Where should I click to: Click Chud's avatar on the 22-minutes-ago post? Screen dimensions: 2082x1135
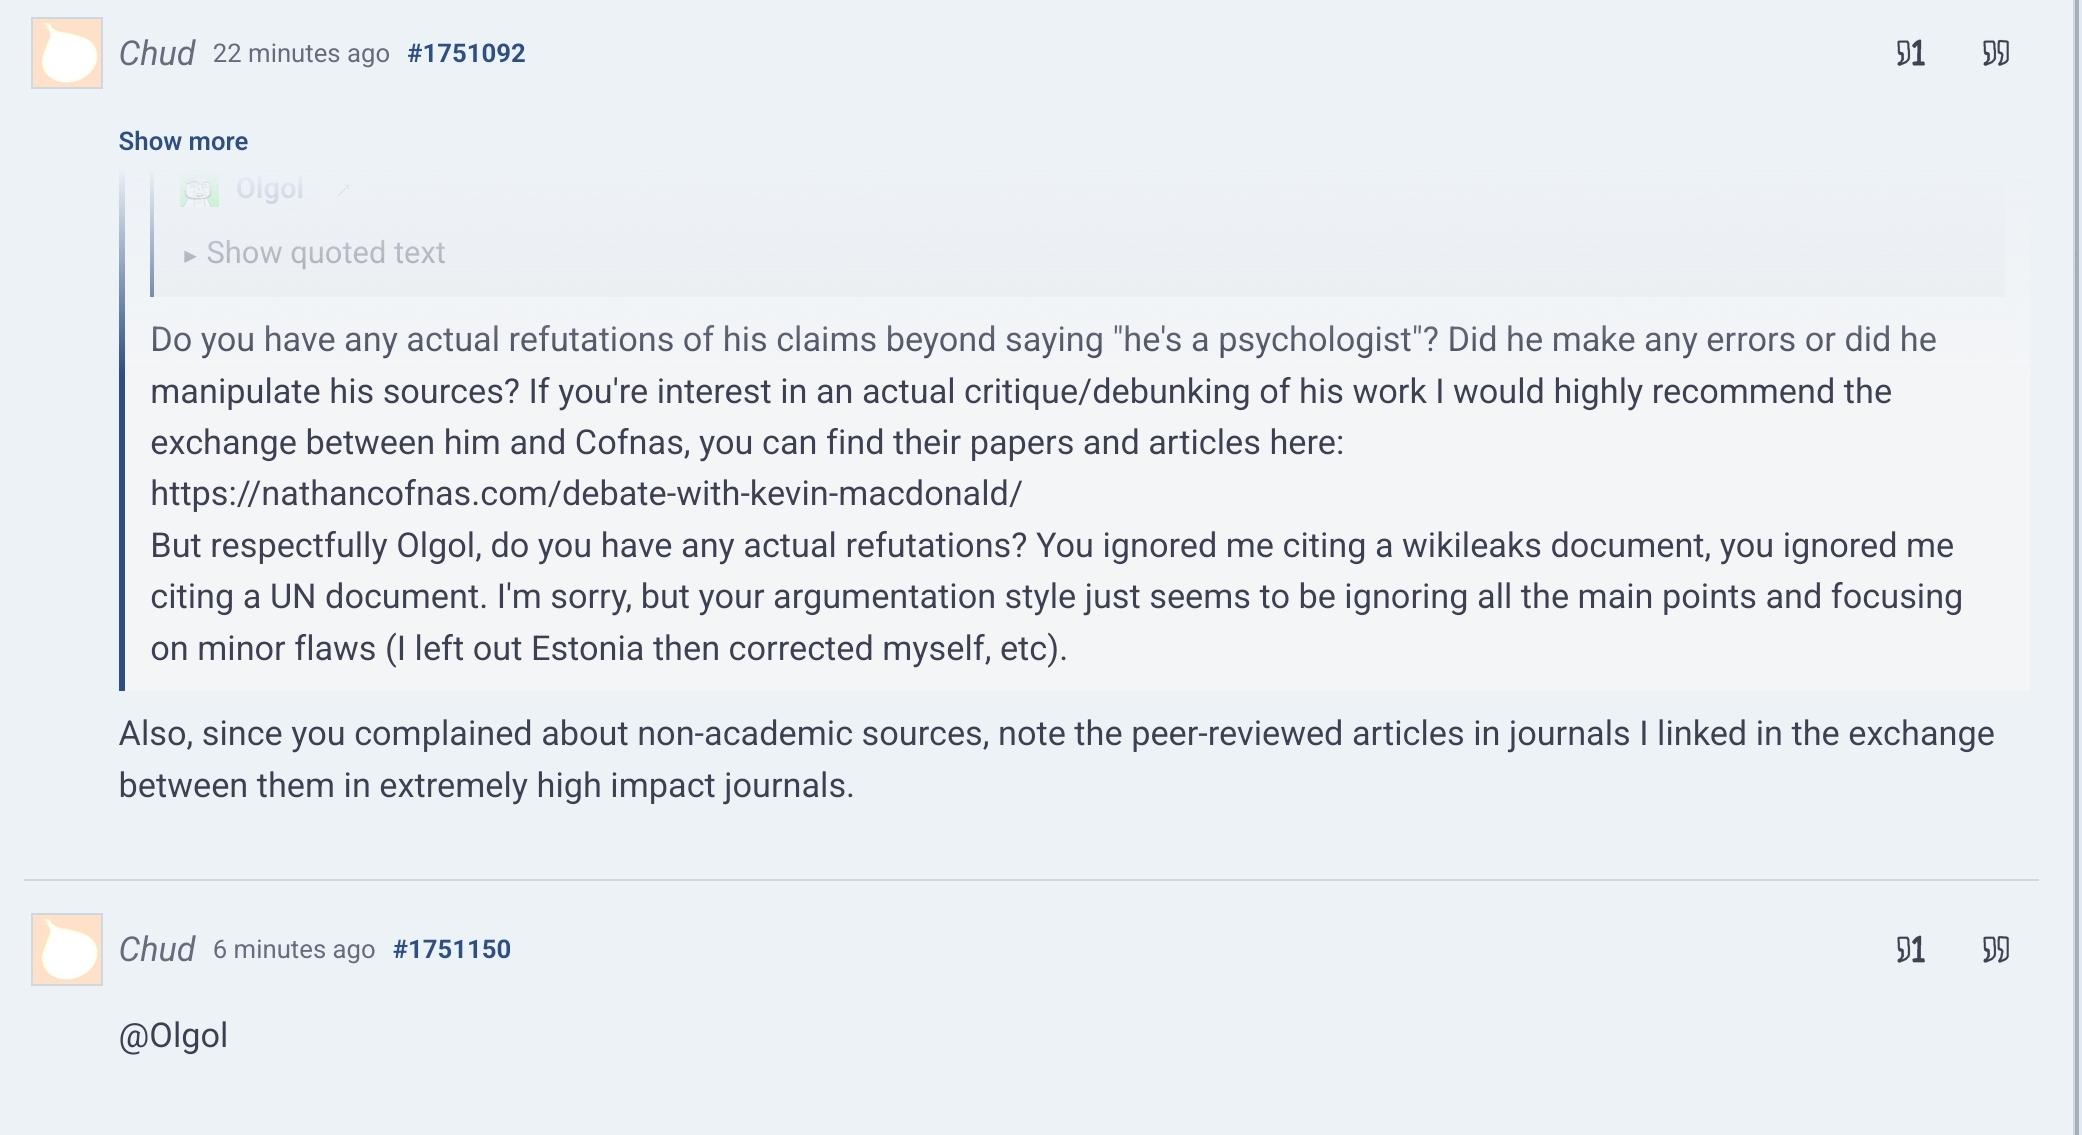coord(67,53)
